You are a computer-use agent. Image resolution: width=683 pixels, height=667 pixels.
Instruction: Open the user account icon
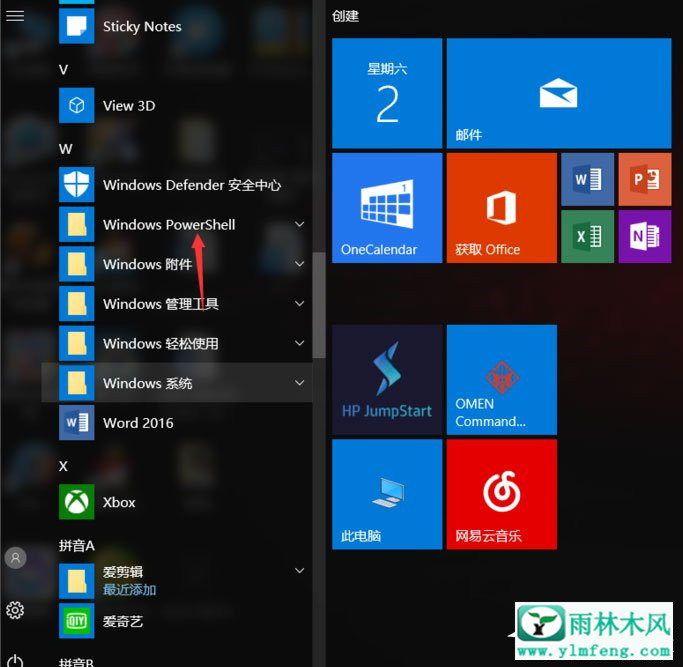[15, 558]
